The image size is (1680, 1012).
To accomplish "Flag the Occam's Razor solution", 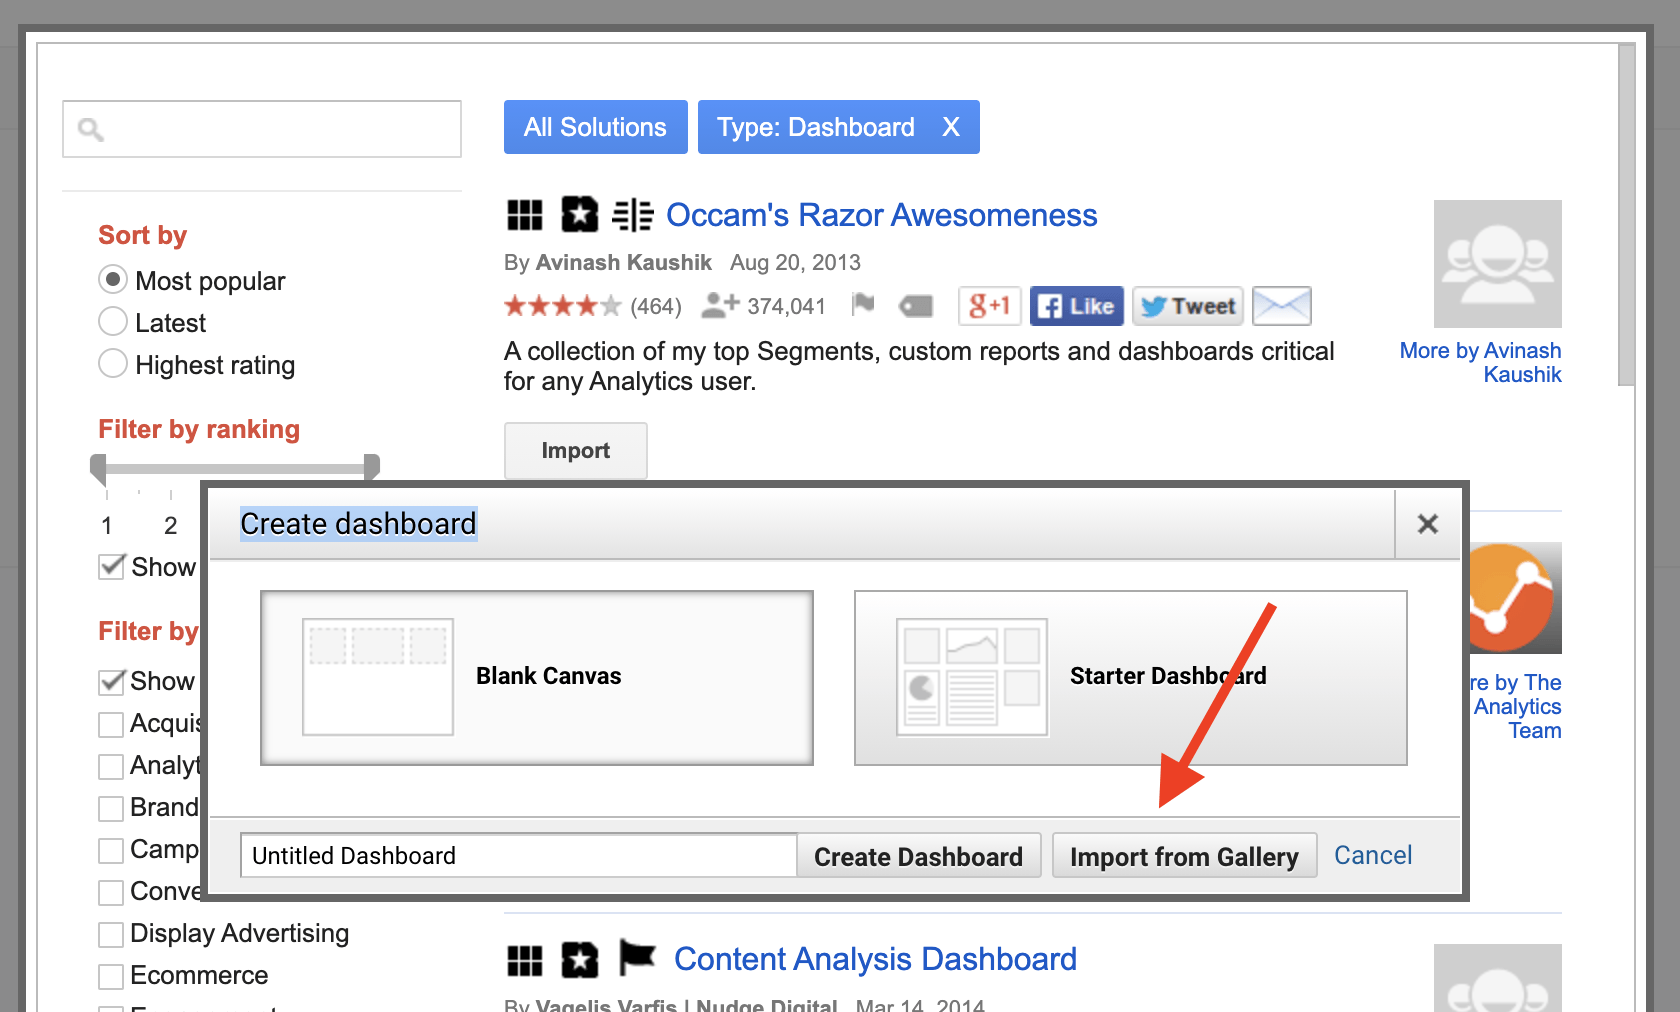I will (863, 304).
